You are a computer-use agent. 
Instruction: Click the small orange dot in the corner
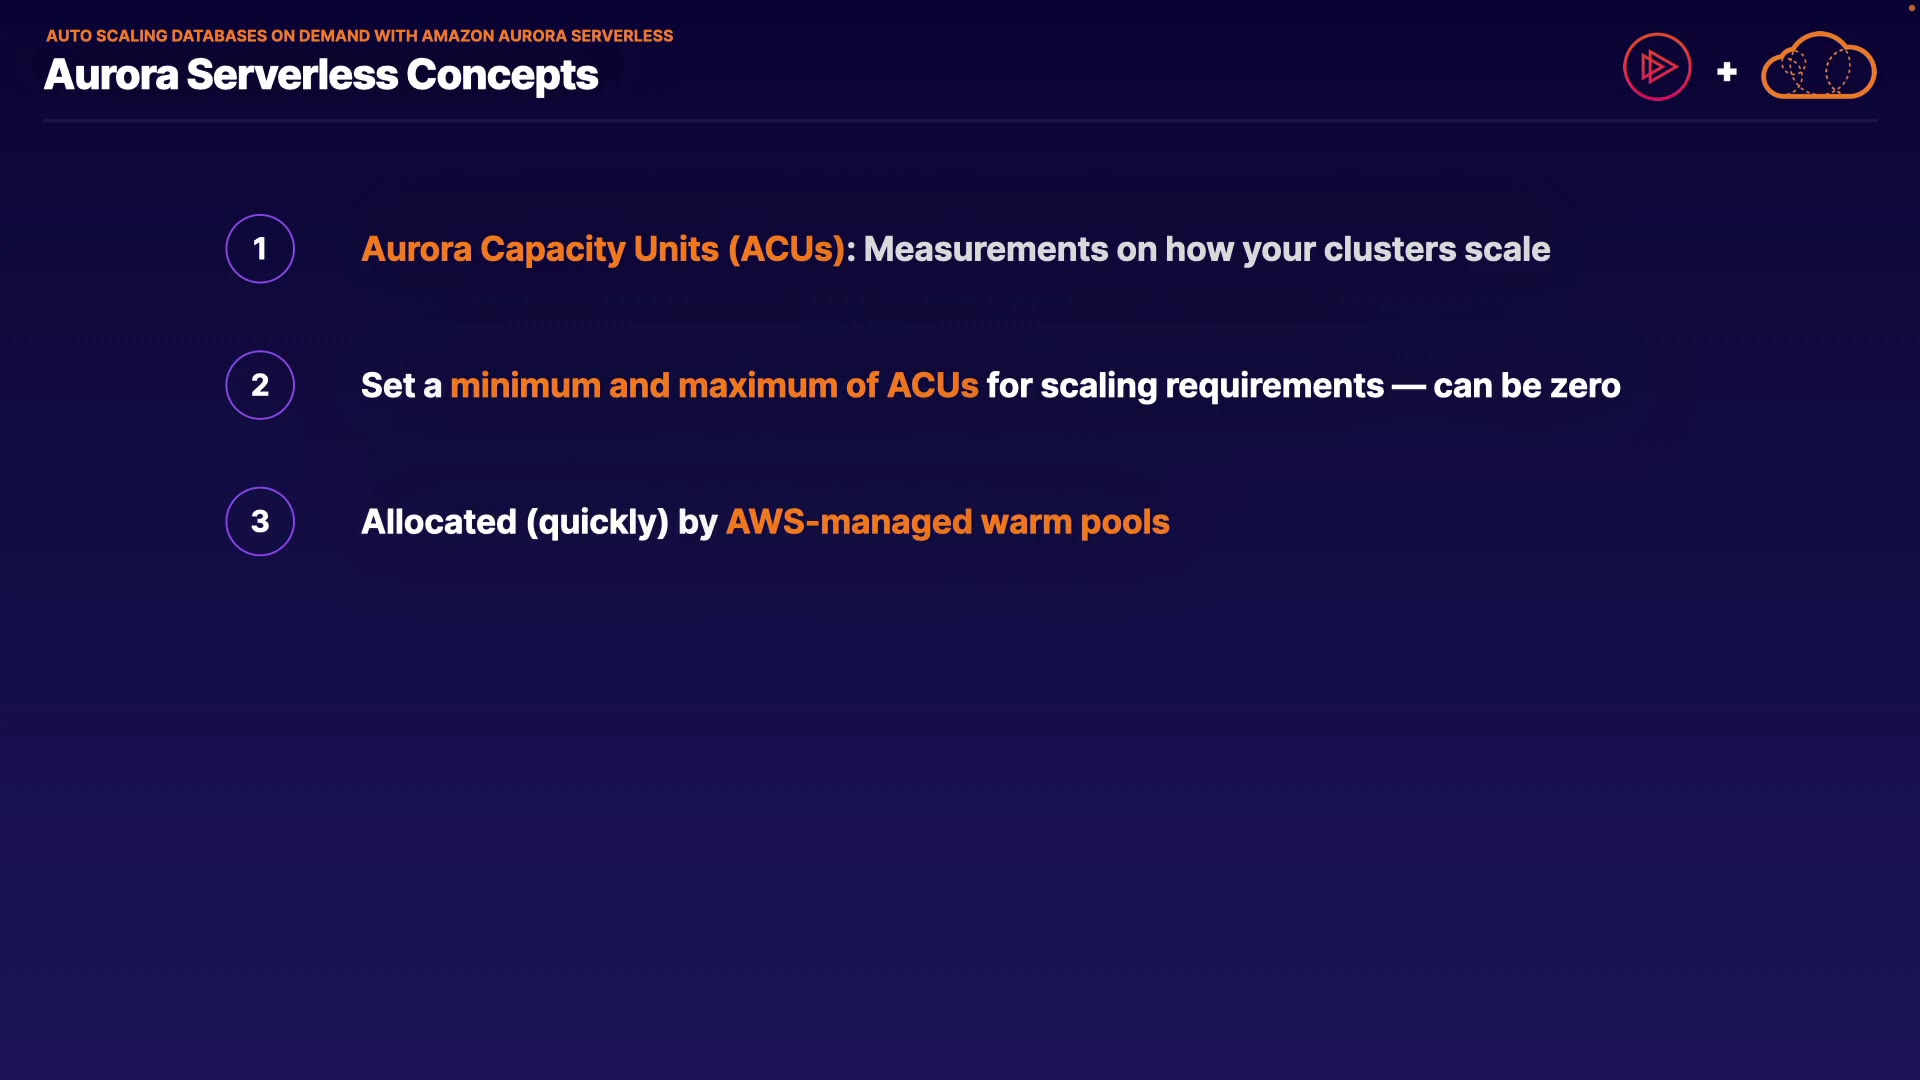1911,8
